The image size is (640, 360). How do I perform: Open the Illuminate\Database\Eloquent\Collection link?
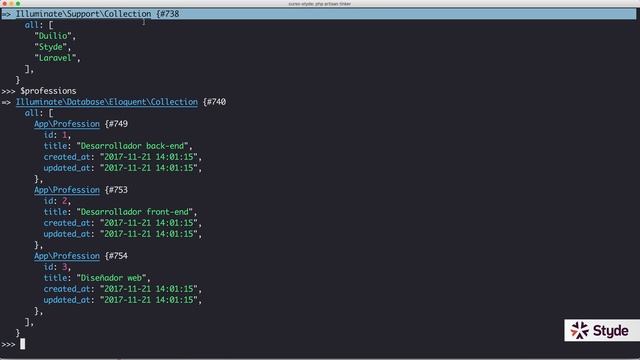(107, 102)
